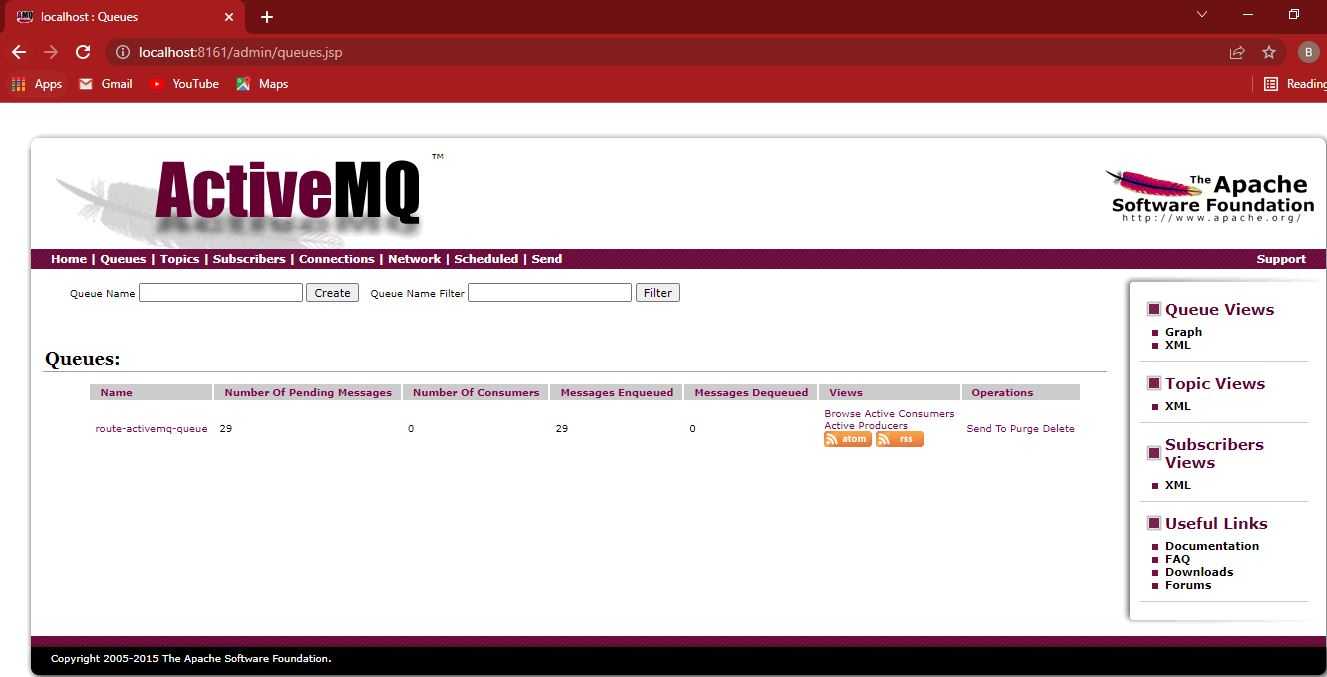1327x677 pixels.
Task: Go to the Subscribers menu item
Action: pyautogui.click(x=249, y=259)
